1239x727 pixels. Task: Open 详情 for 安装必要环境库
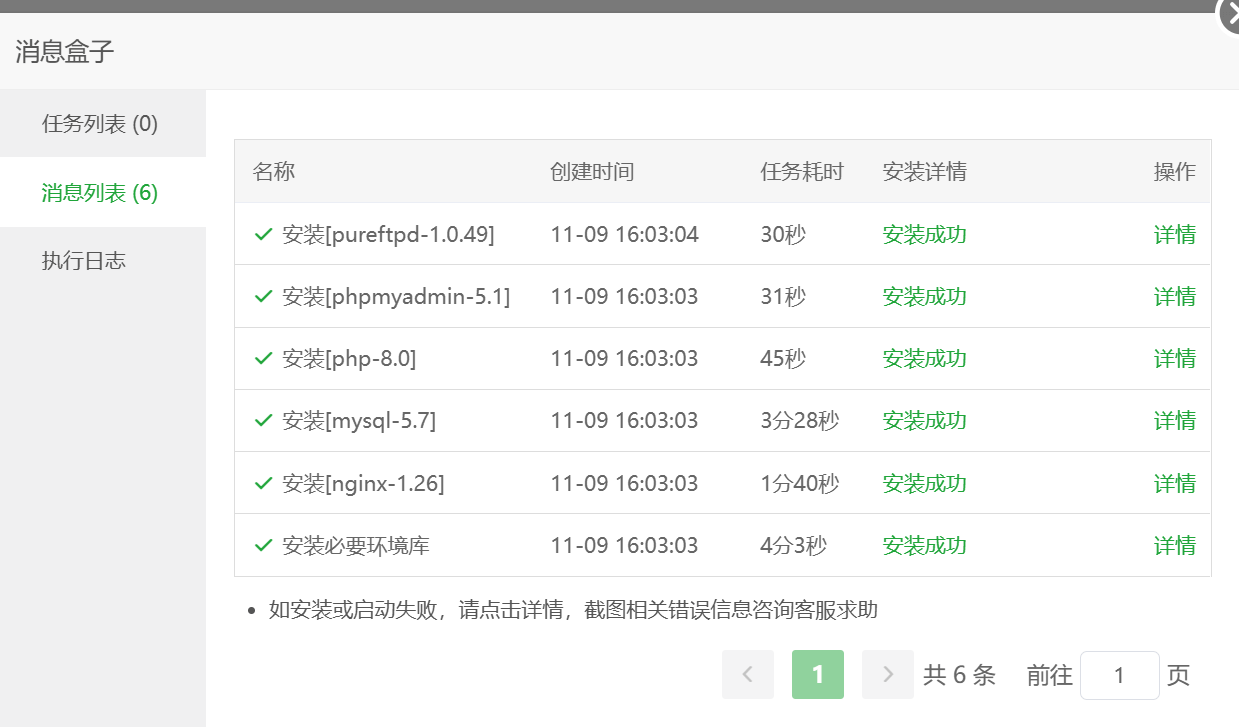[x=1174, y=545]
